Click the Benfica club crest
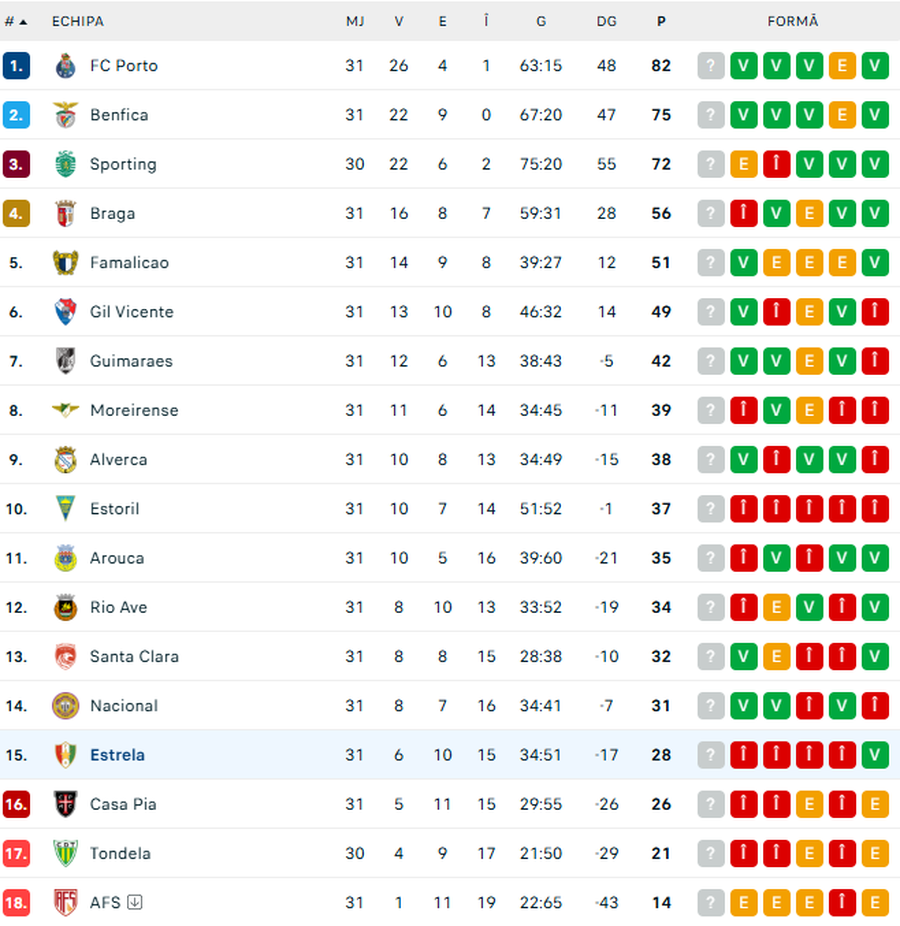This screenshot has width=900, height=926. [x=65, y=115]
